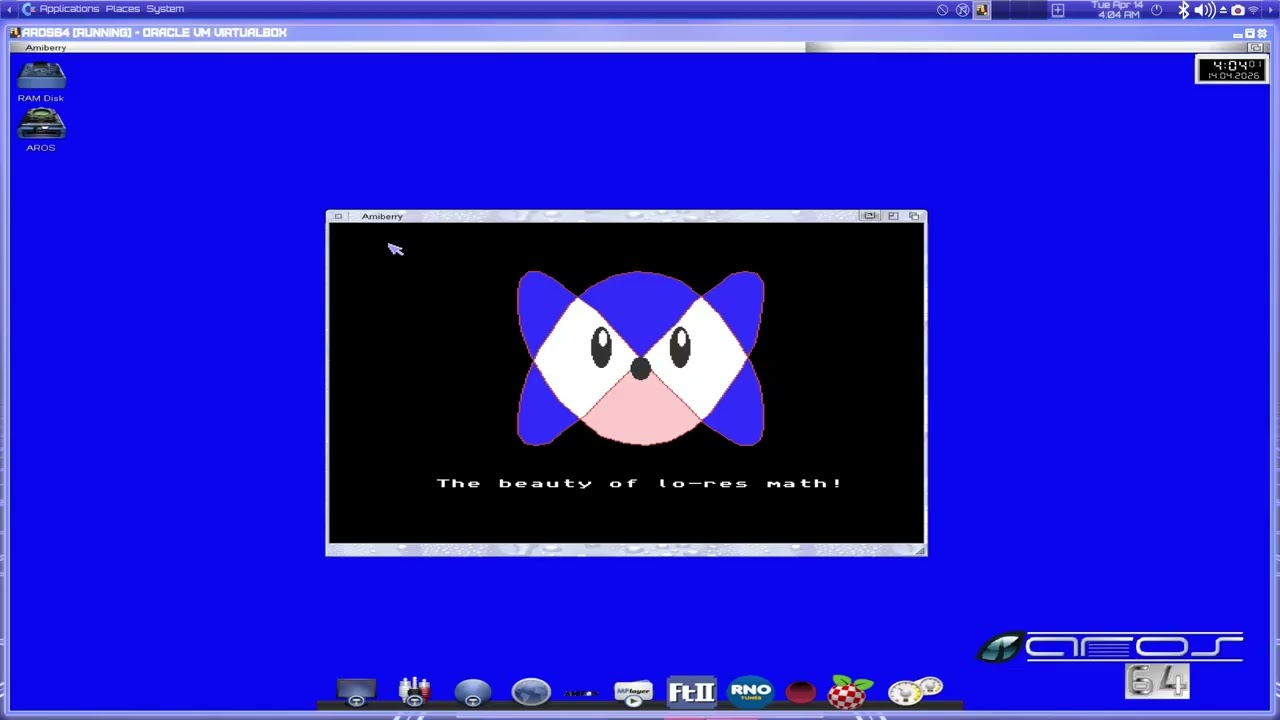
Task: Open the Places menu
Action: (x=123, y=9)
